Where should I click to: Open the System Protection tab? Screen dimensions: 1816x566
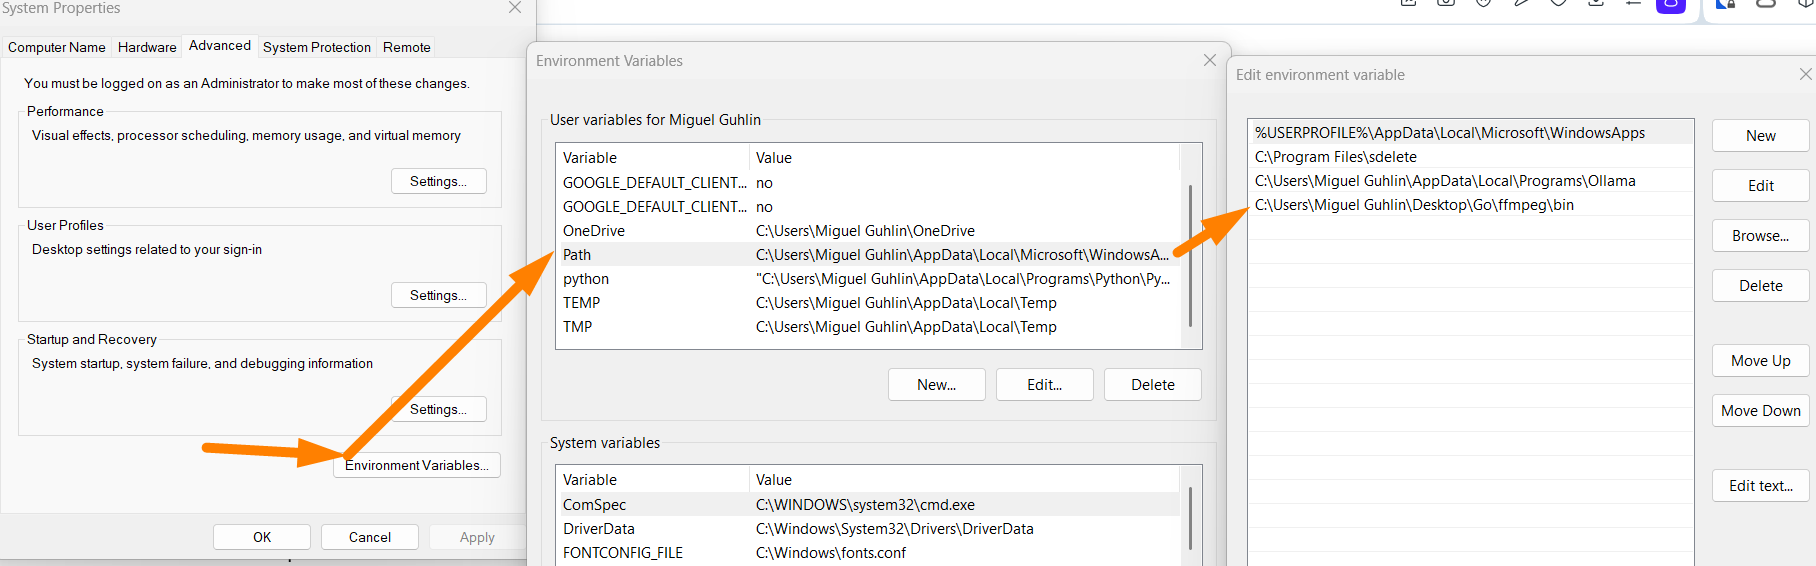coord(316,47)
